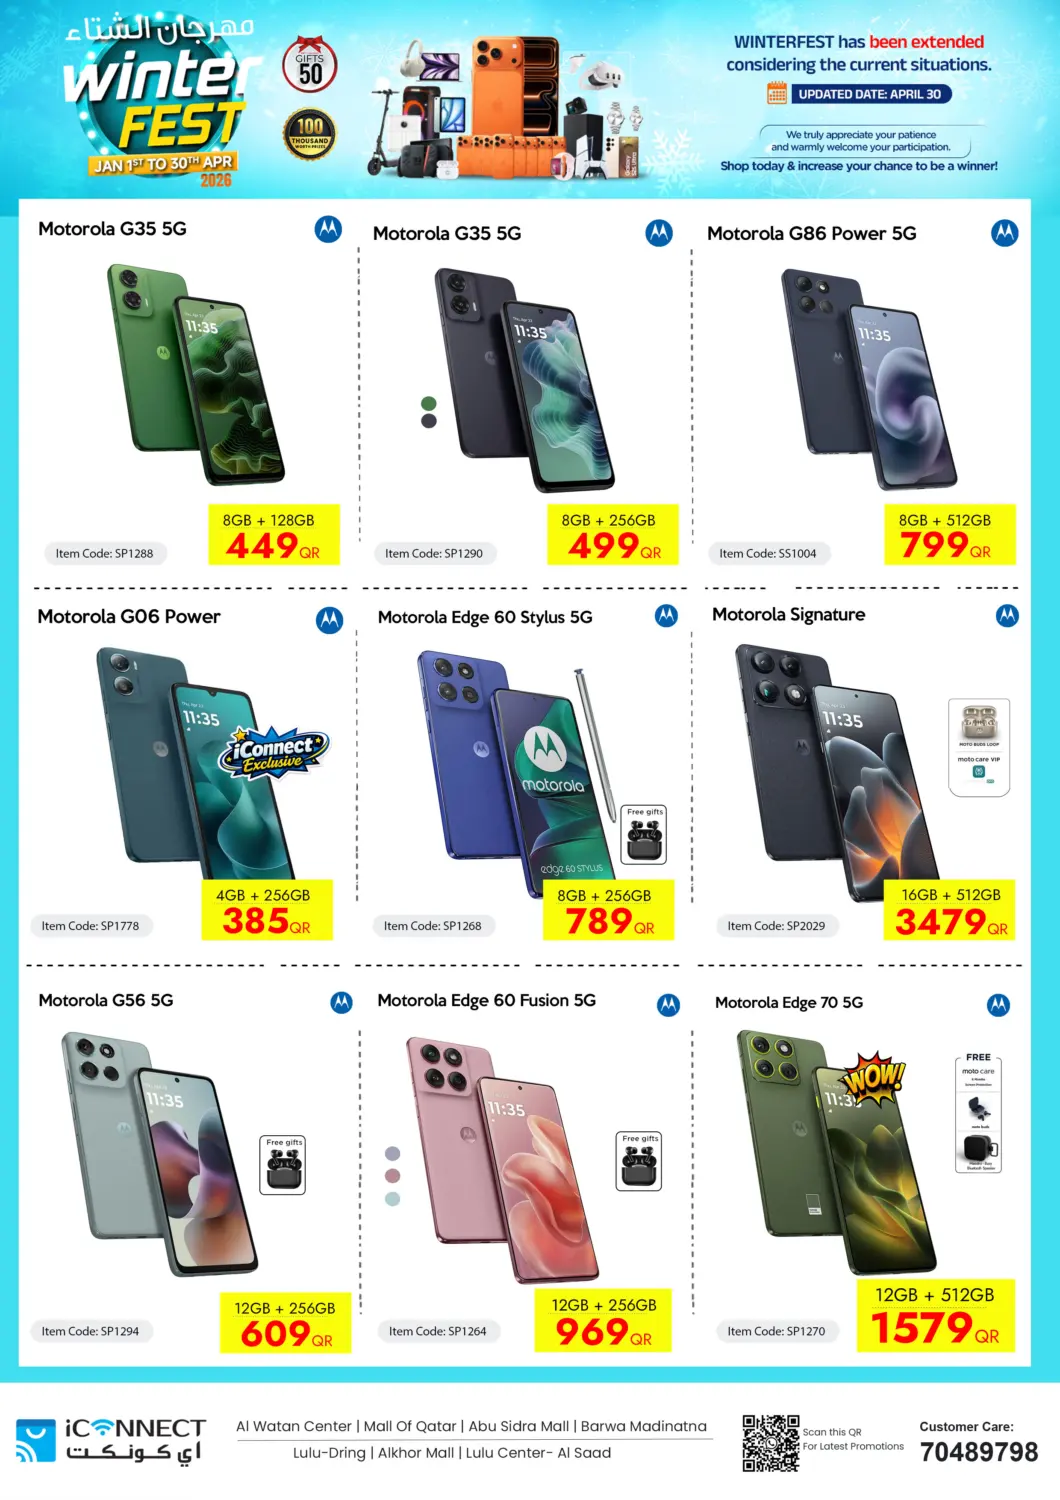Image resolution: width=1060 pixels, height=1500 pixels.
Task: Click the green Motorola G35 5G phone image
Action: pyautogui.click(x=195, y=373)
